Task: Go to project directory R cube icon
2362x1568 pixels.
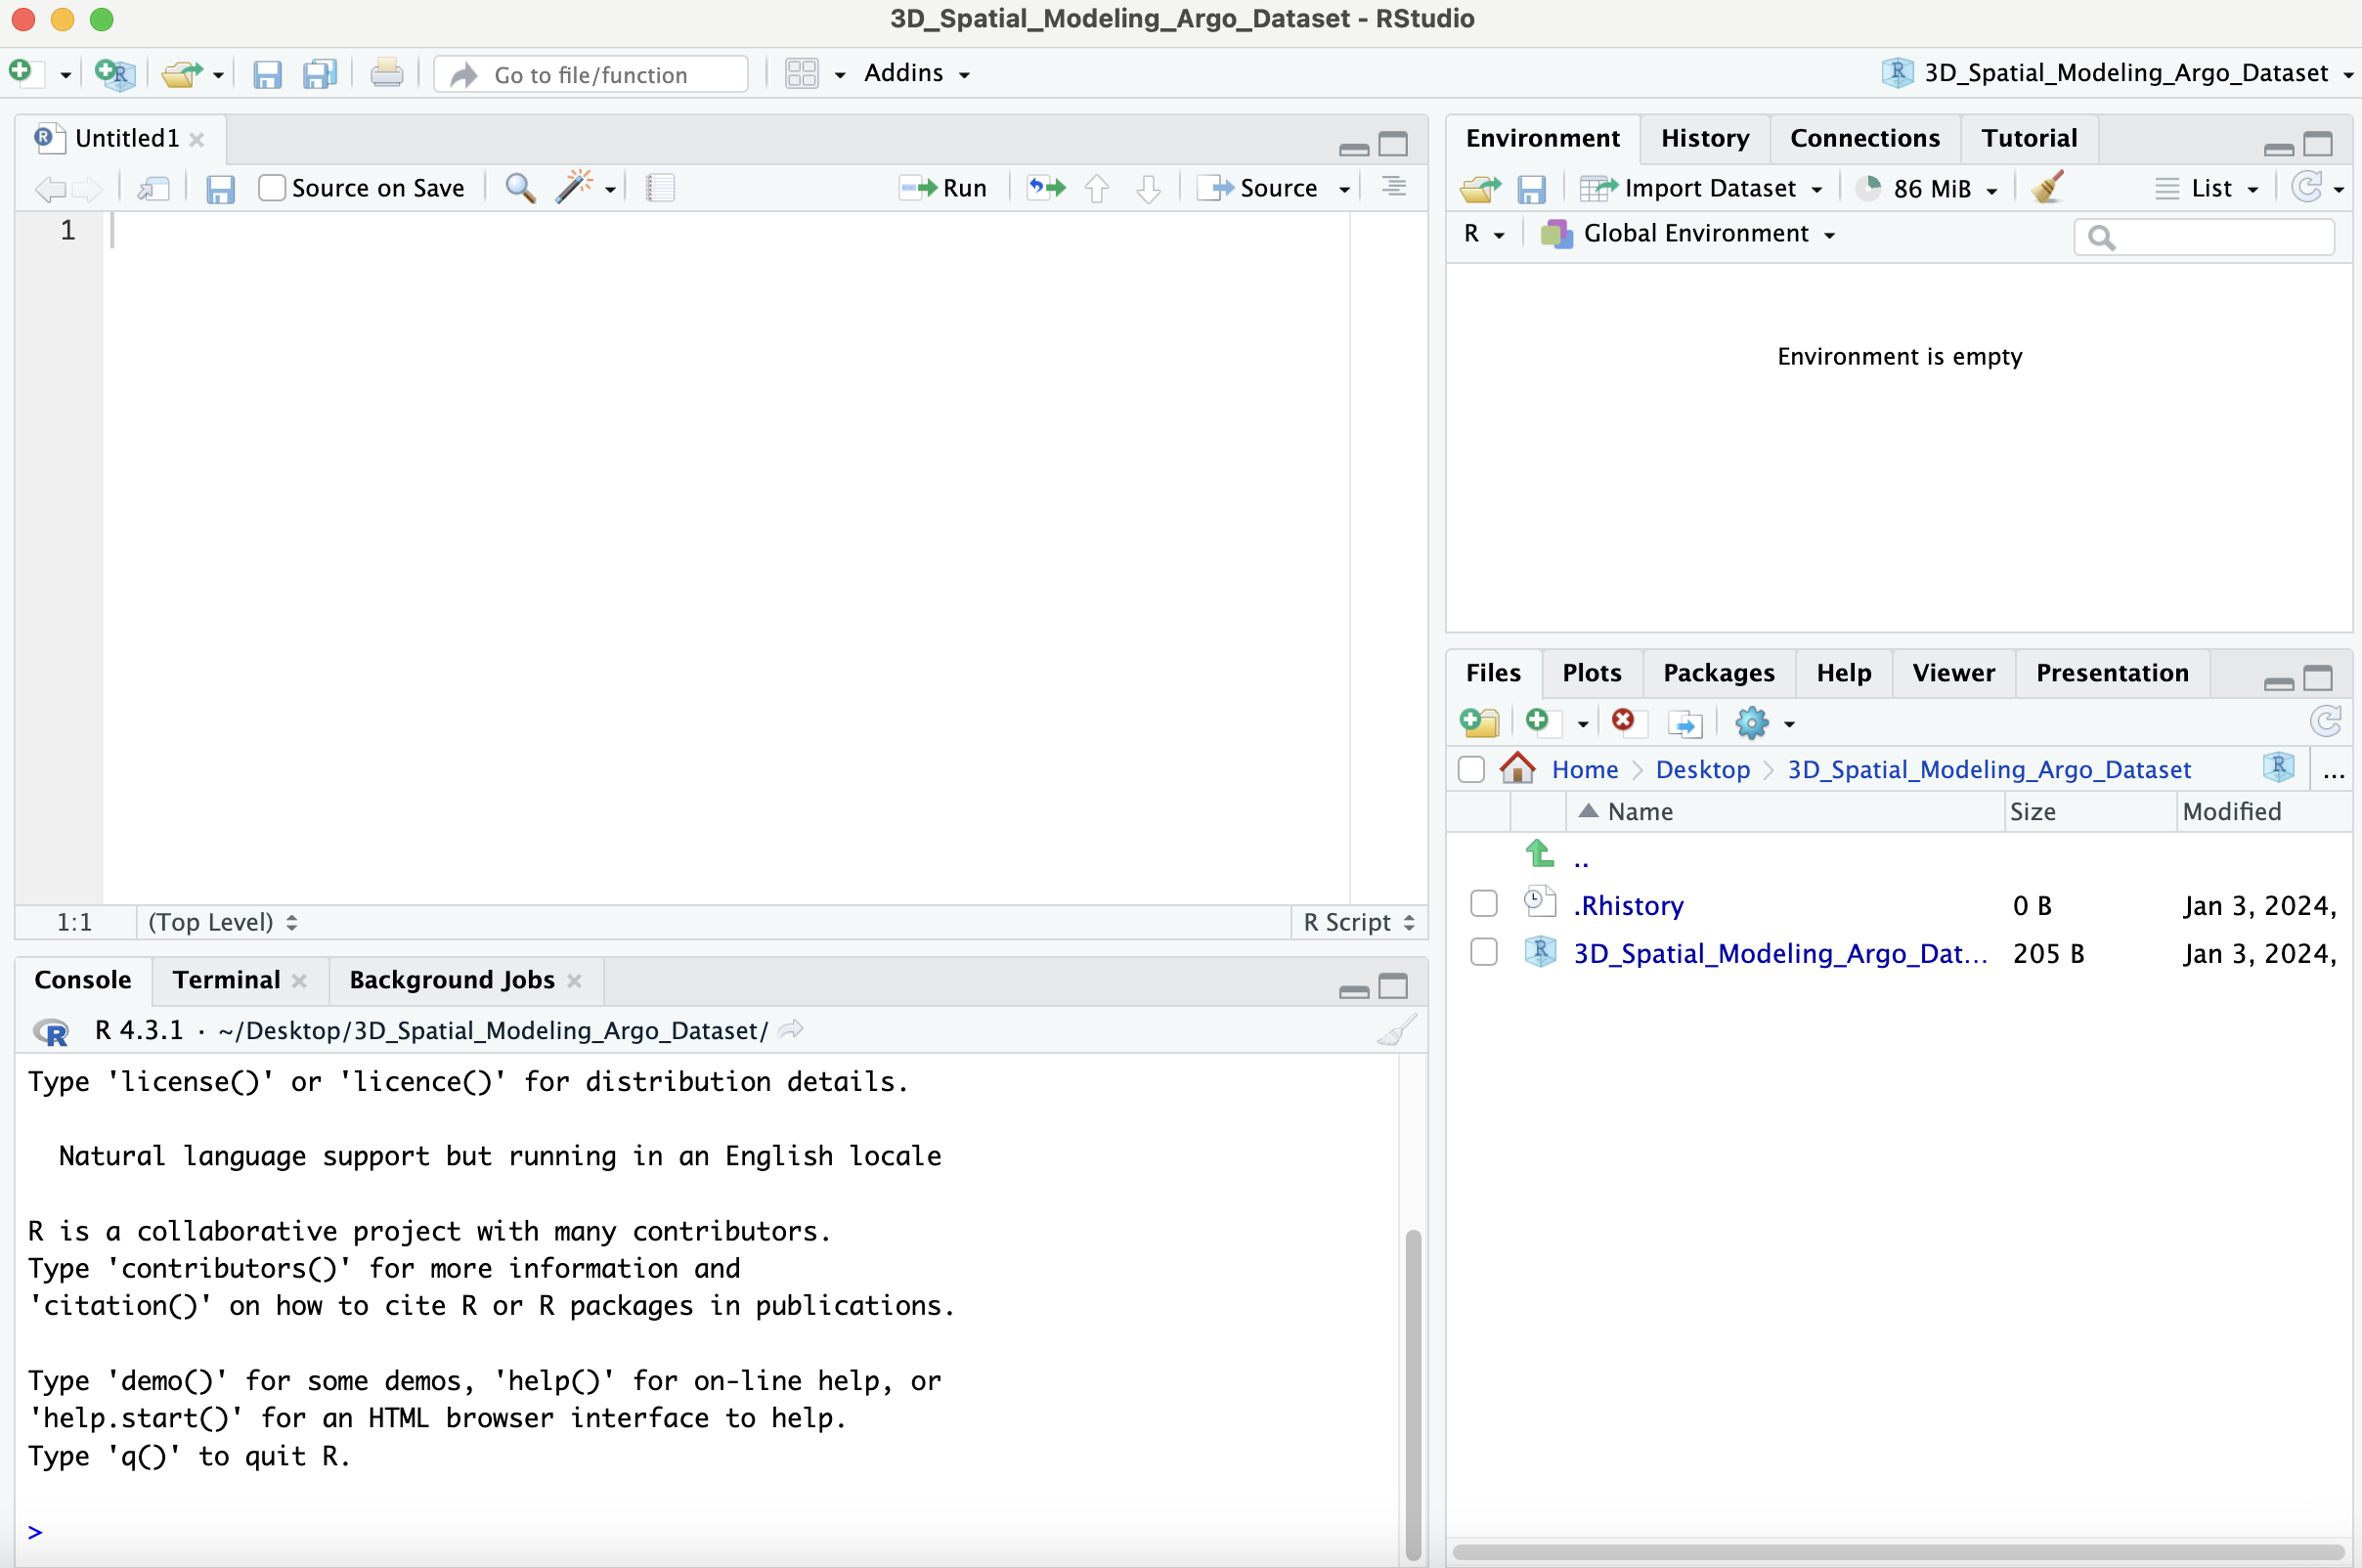Action: pyautogui.click(x=2279, y=768)
